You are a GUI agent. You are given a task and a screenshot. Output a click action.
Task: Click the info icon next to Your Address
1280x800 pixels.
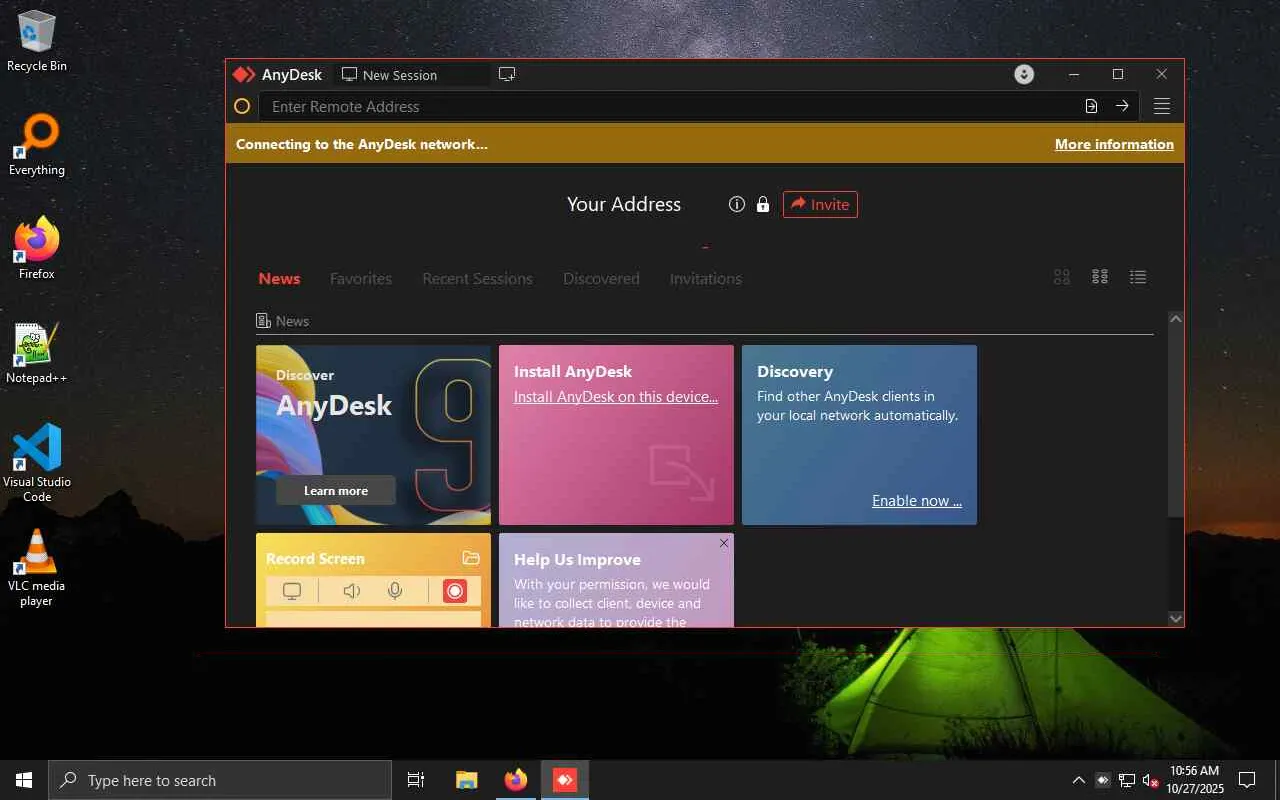point(737,204)
